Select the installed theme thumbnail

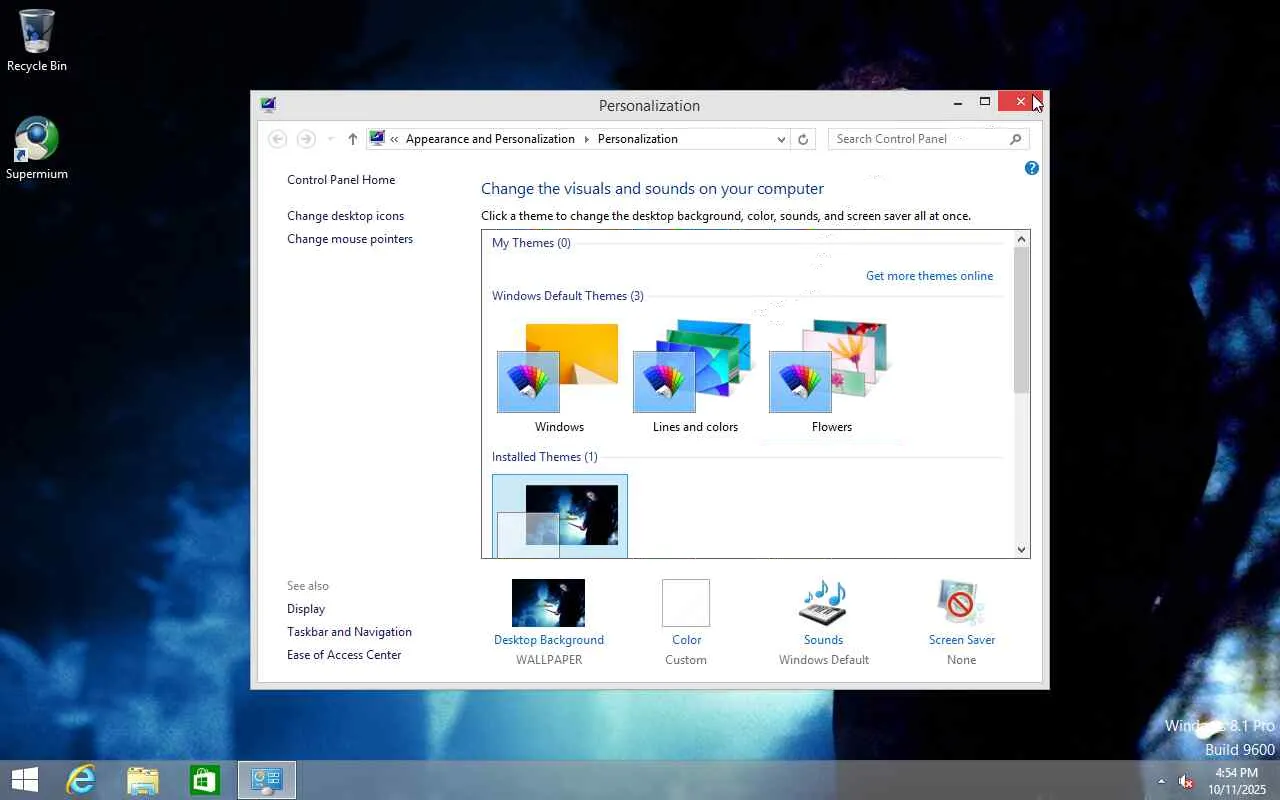click(560, 516)
